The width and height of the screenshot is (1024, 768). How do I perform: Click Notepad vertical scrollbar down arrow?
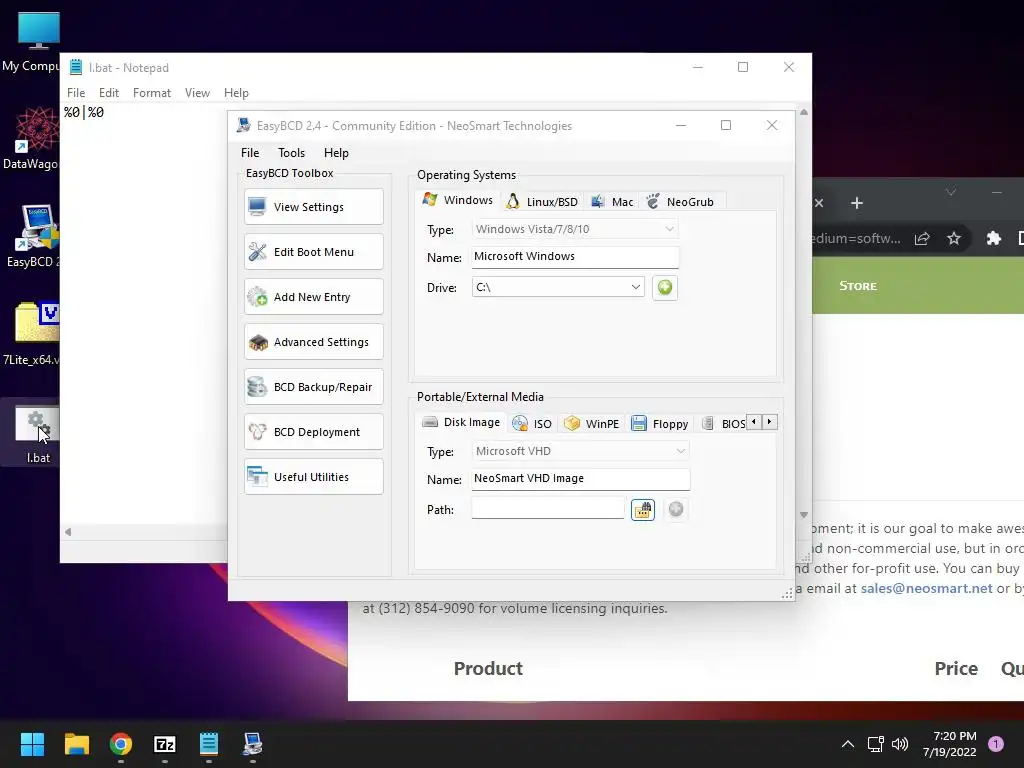[804, 515]
